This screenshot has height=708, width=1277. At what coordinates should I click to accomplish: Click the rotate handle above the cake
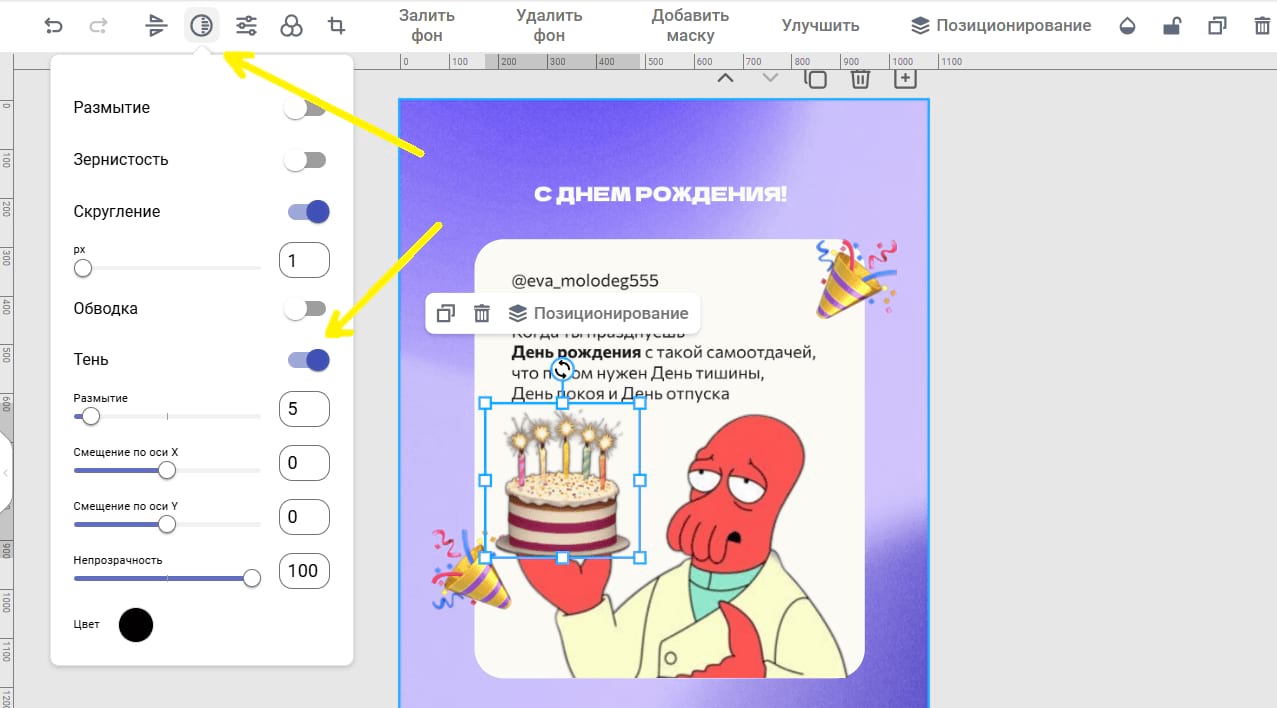pyautogui.click(x=562, y=369)
